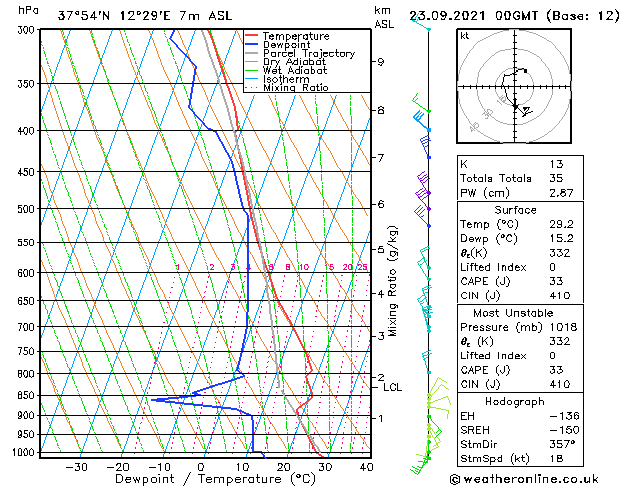629x486 pixels.
Task: Click the date 23.09.2021 00GMT header
Action: point(473,16)
